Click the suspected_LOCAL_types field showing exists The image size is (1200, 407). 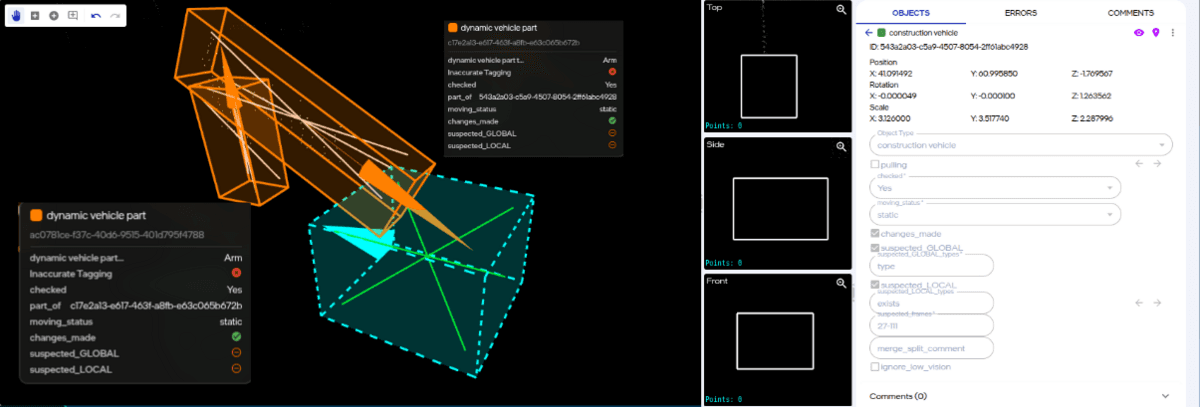931,303
